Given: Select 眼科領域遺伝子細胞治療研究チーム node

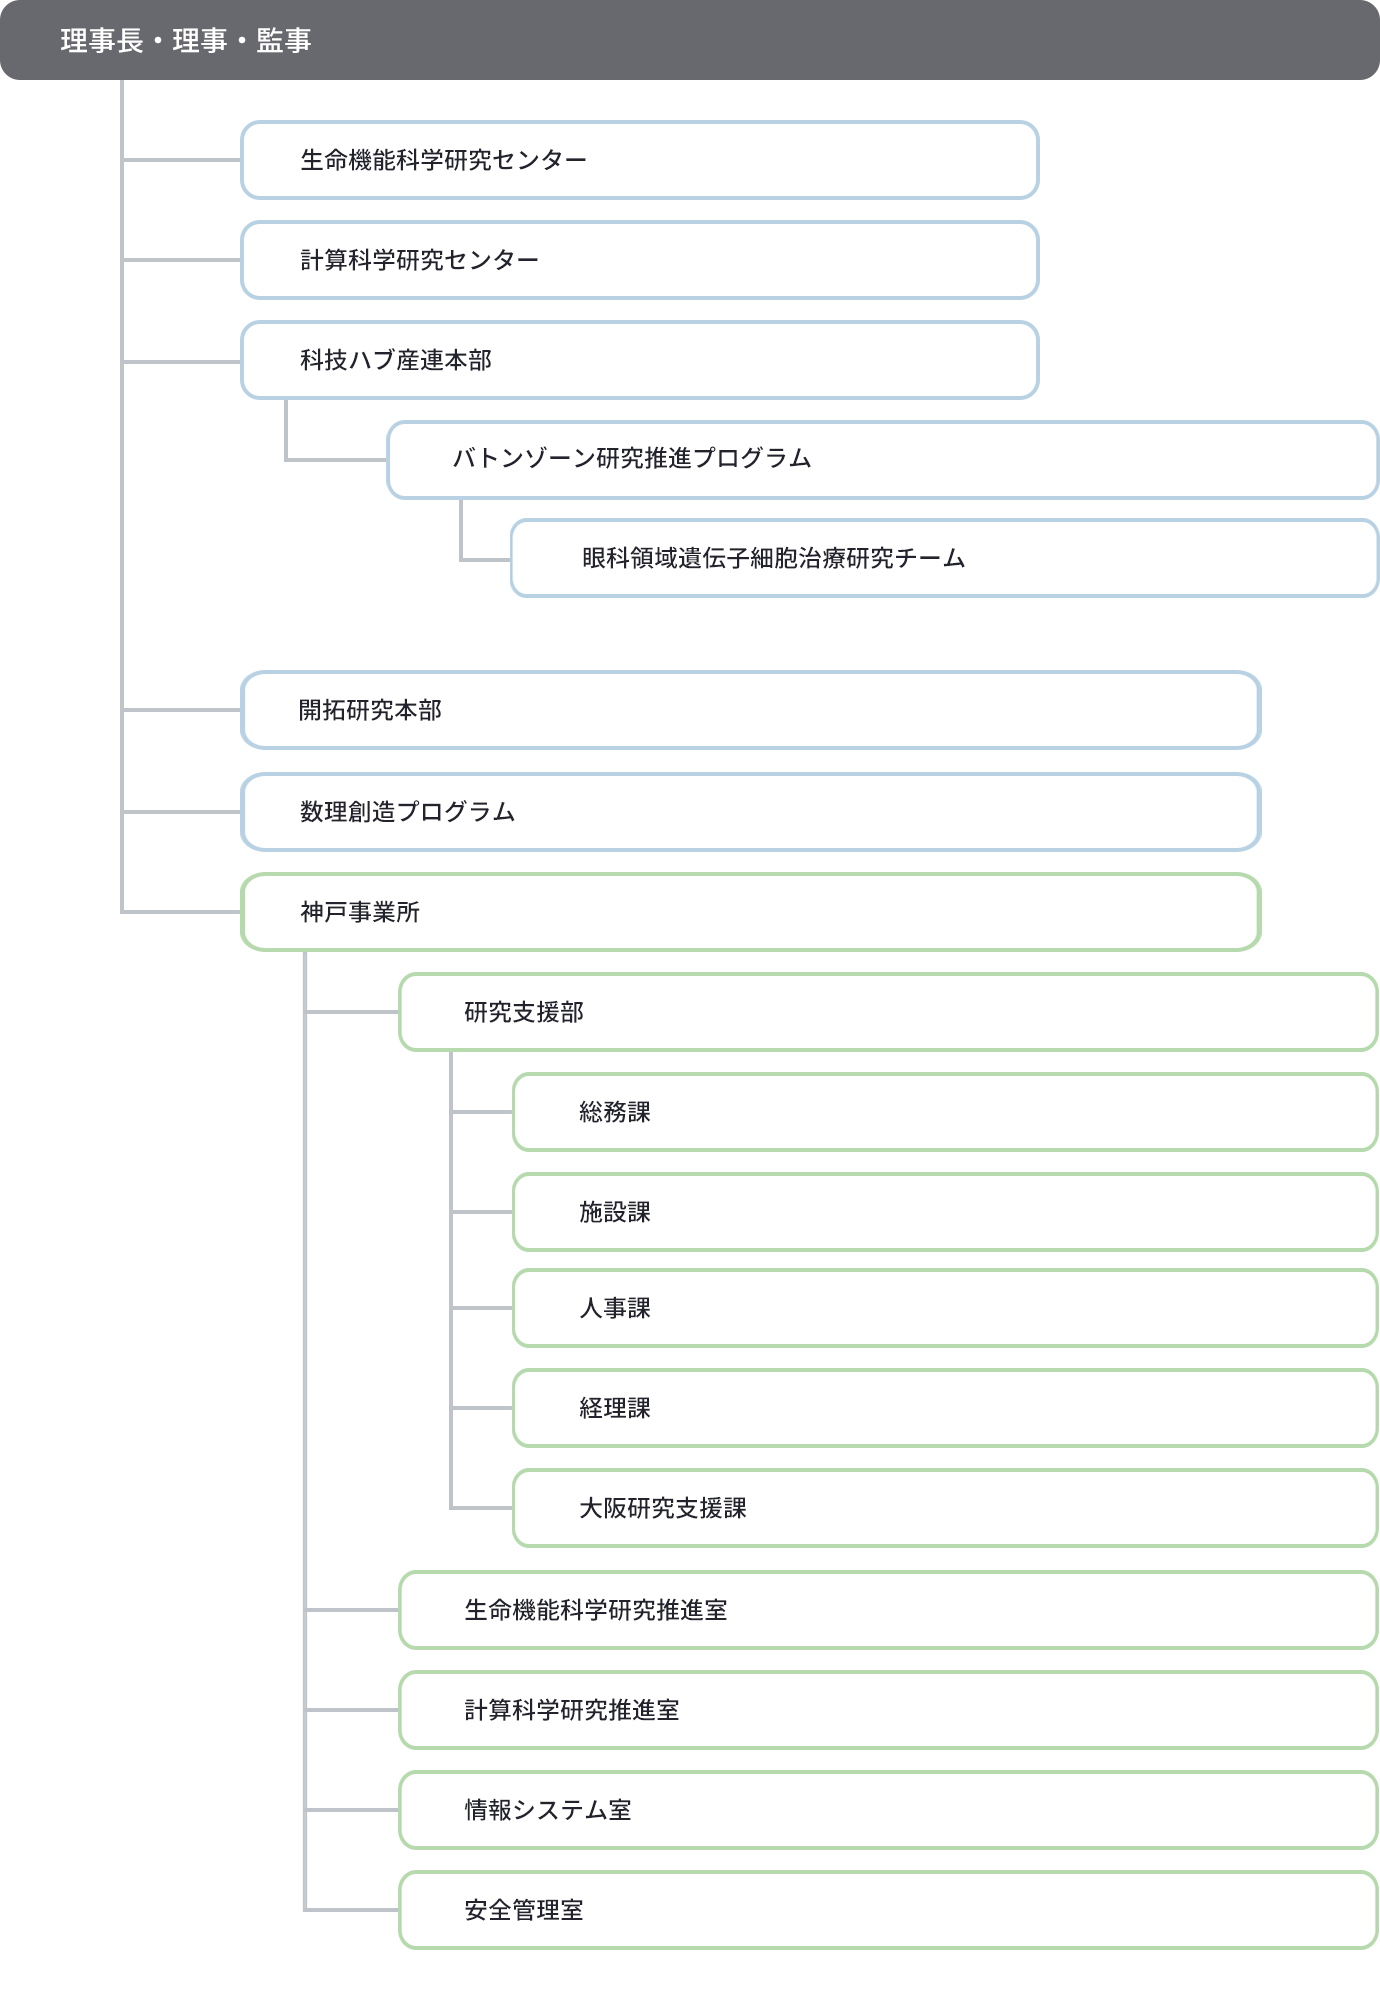Looking at the screenshot, I should [945, 558].
